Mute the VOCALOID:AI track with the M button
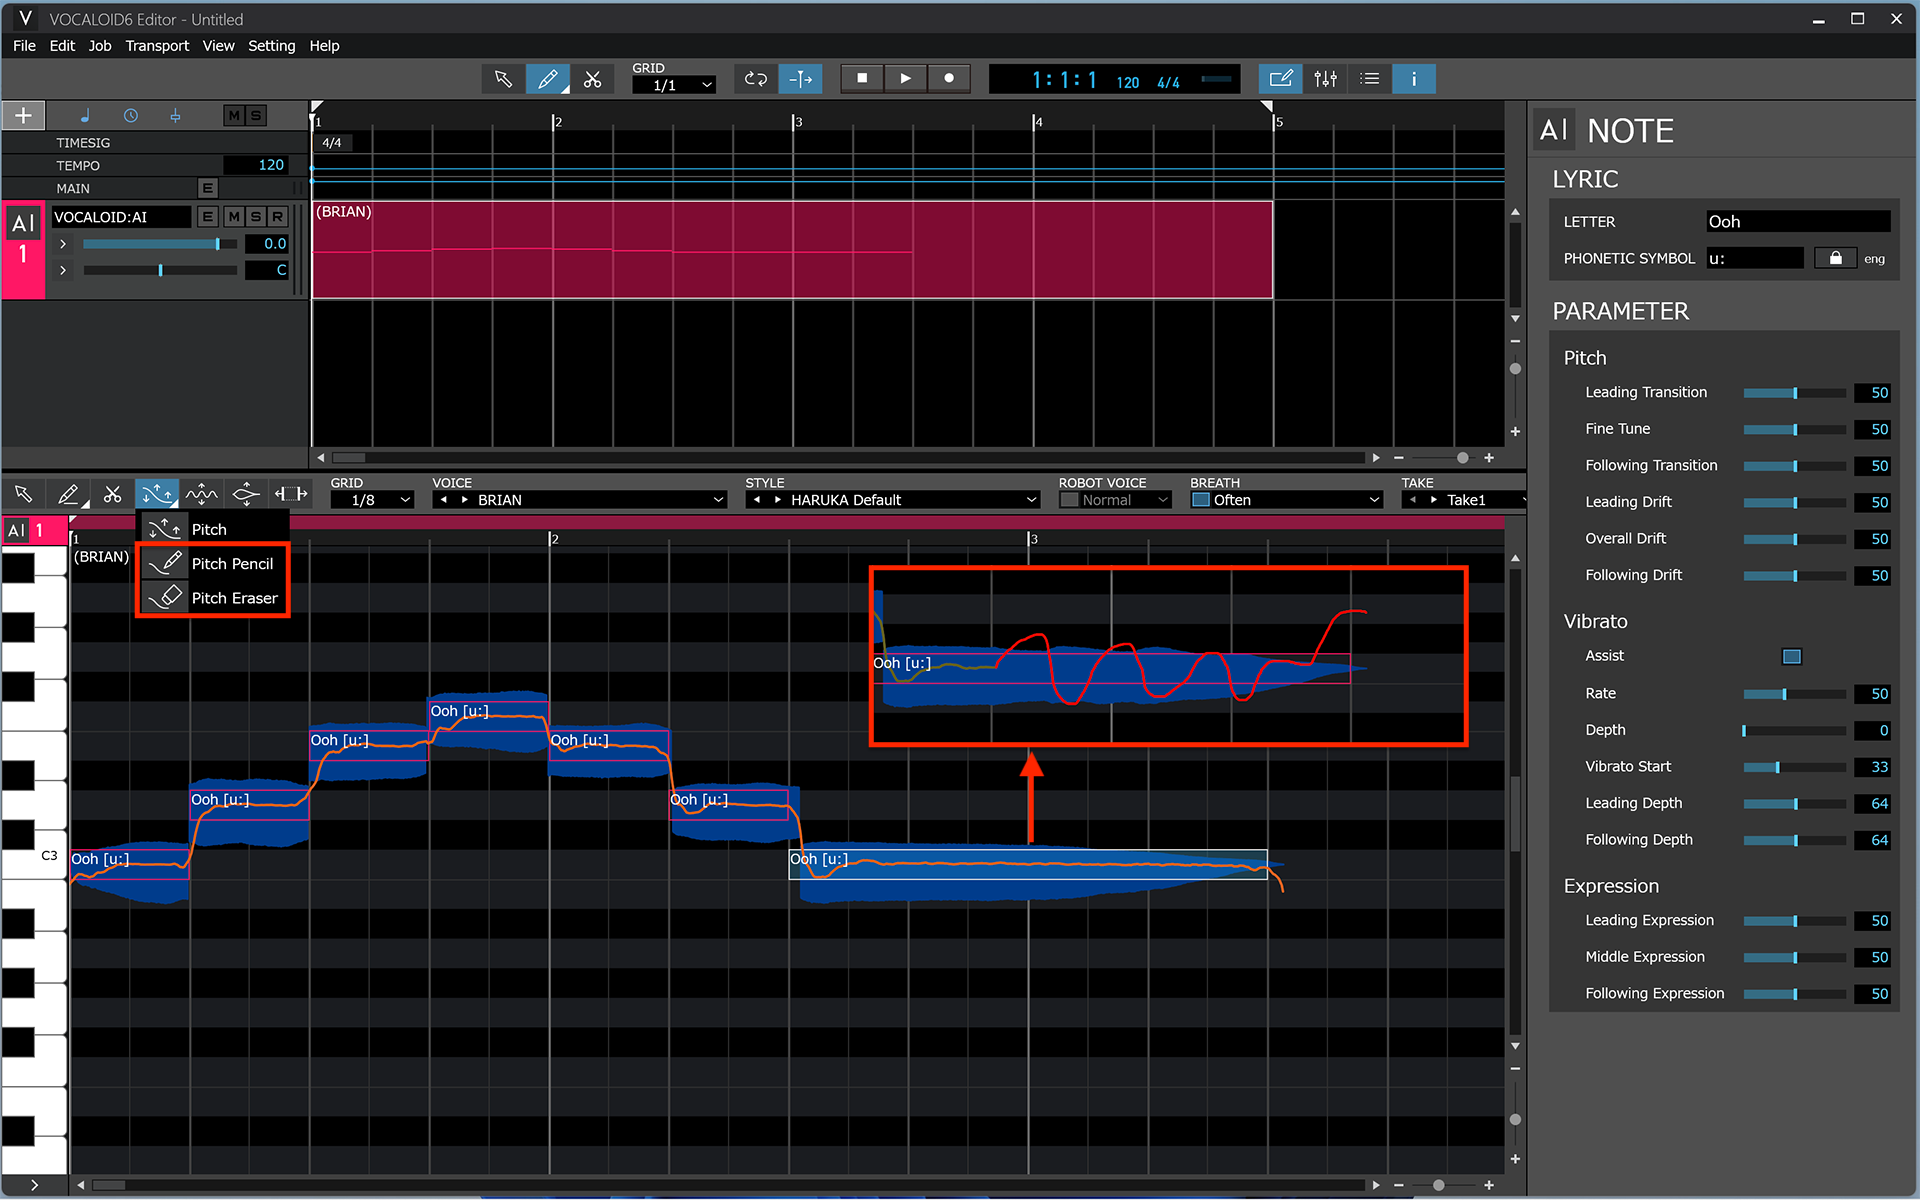This screenshot has height=1200, width=1920. click(x=233, y=216)
